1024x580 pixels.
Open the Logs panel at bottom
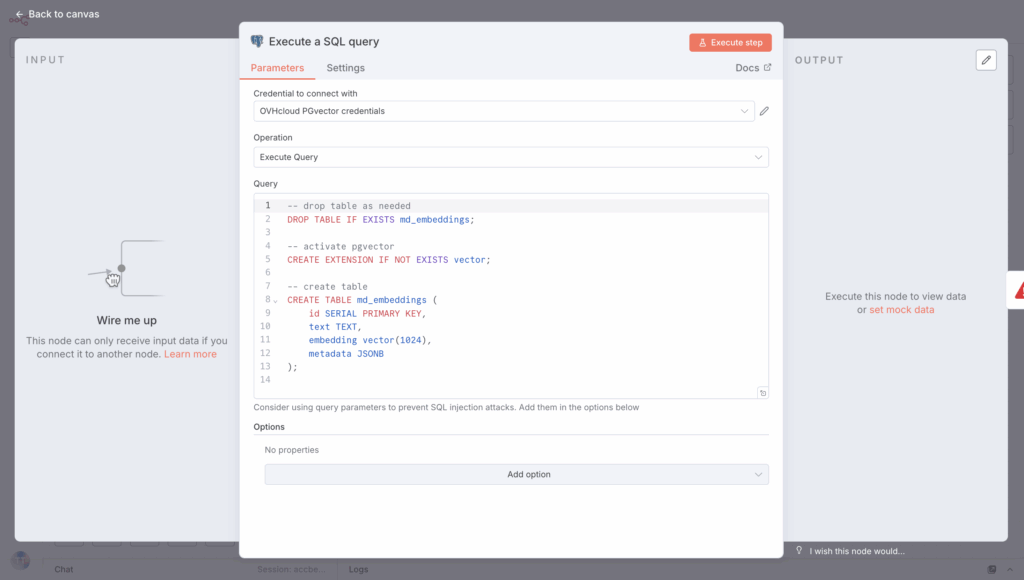(x=358, y=569)
